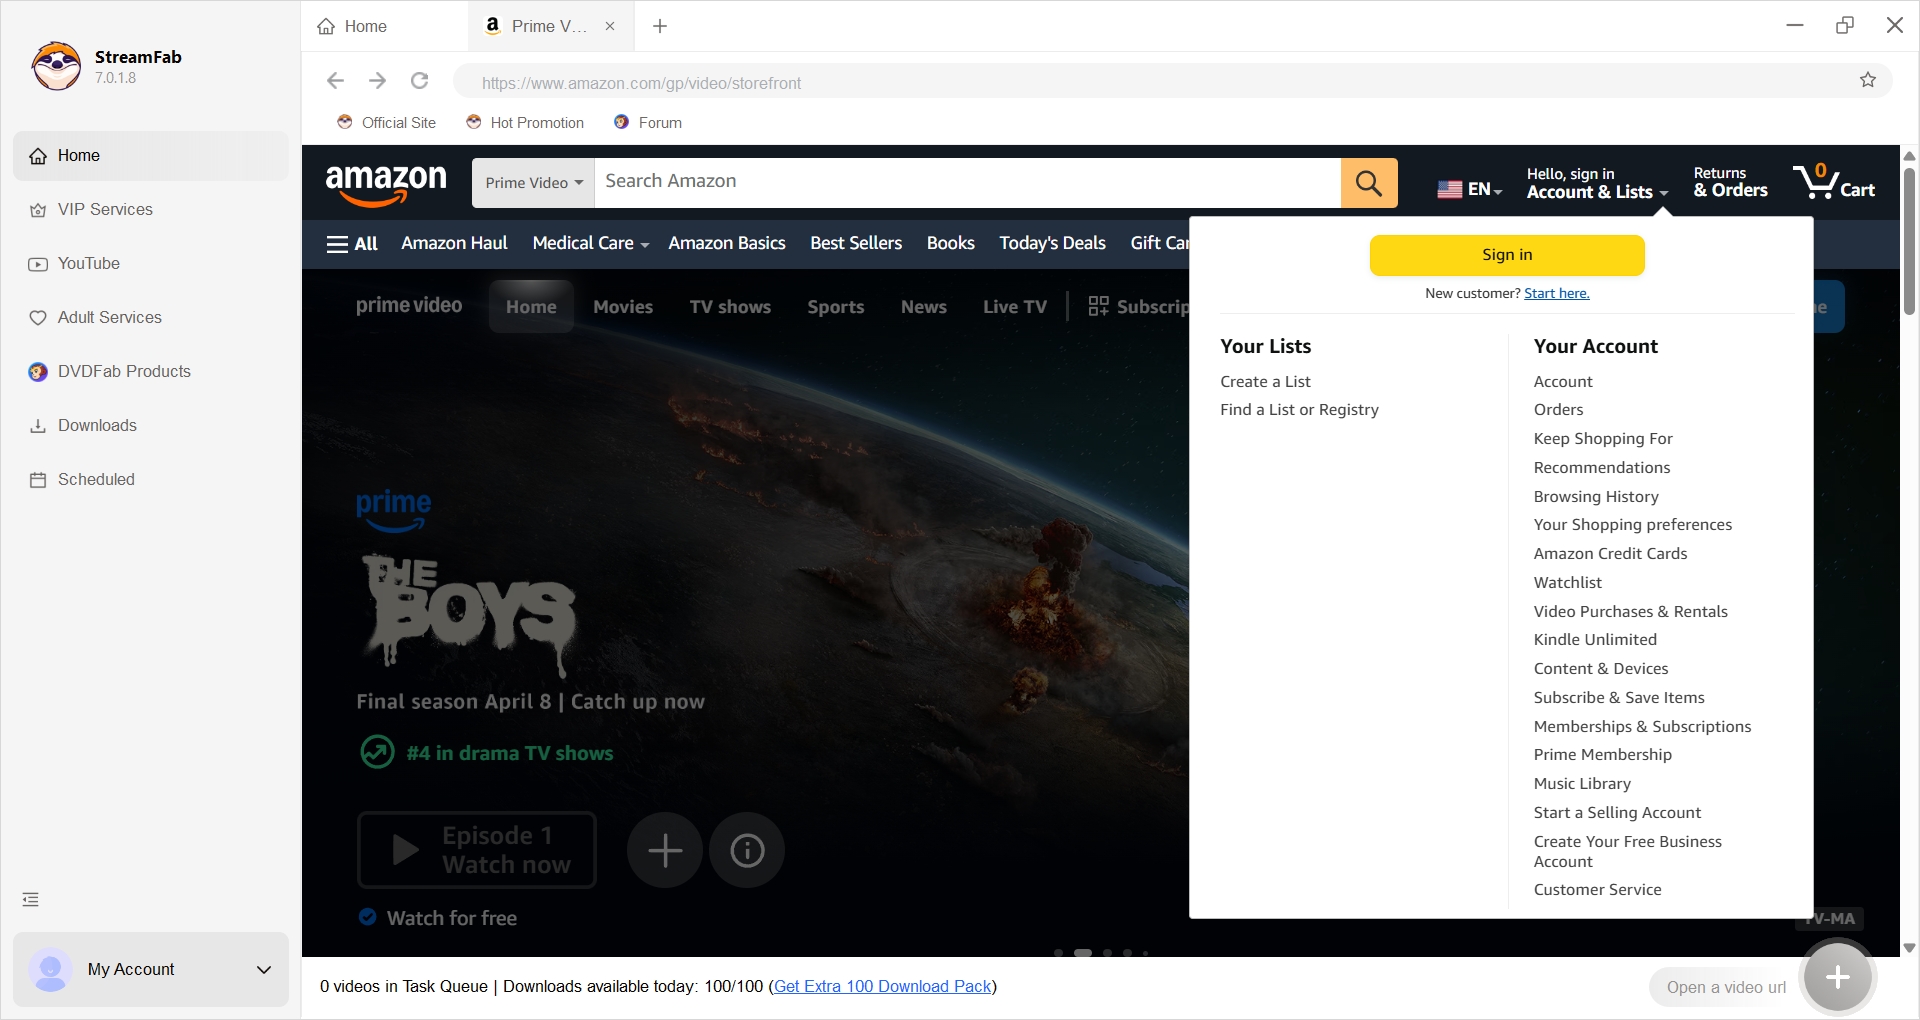Close the Prime Video tab
The image size is (1920, 1020).
[610, 26]
